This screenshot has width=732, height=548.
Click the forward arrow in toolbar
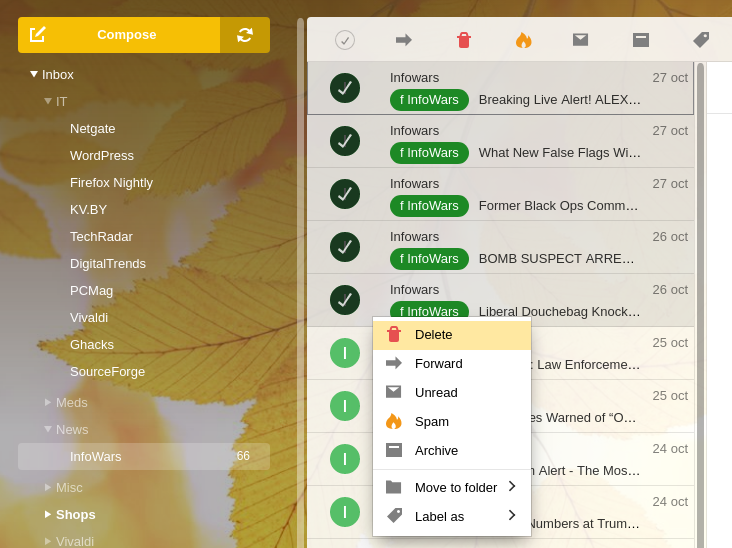point(404,40)
